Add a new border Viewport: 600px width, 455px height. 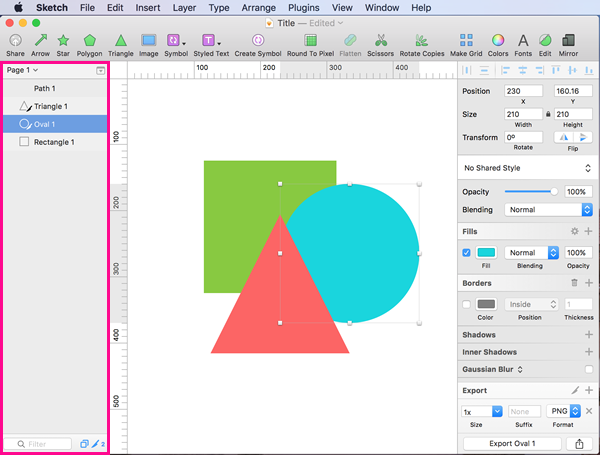tap(589, 283)
